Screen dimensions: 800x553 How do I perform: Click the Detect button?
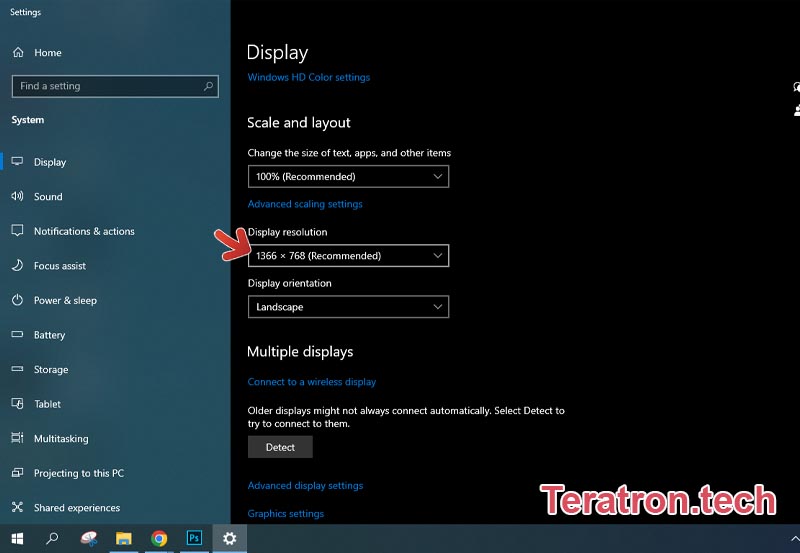click(x=280, y=447)
